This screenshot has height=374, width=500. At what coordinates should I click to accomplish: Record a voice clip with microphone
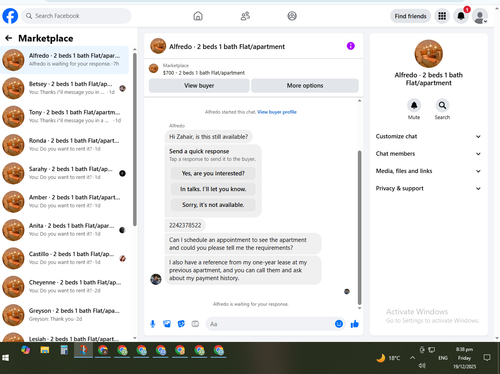click(x=153, y=324)
